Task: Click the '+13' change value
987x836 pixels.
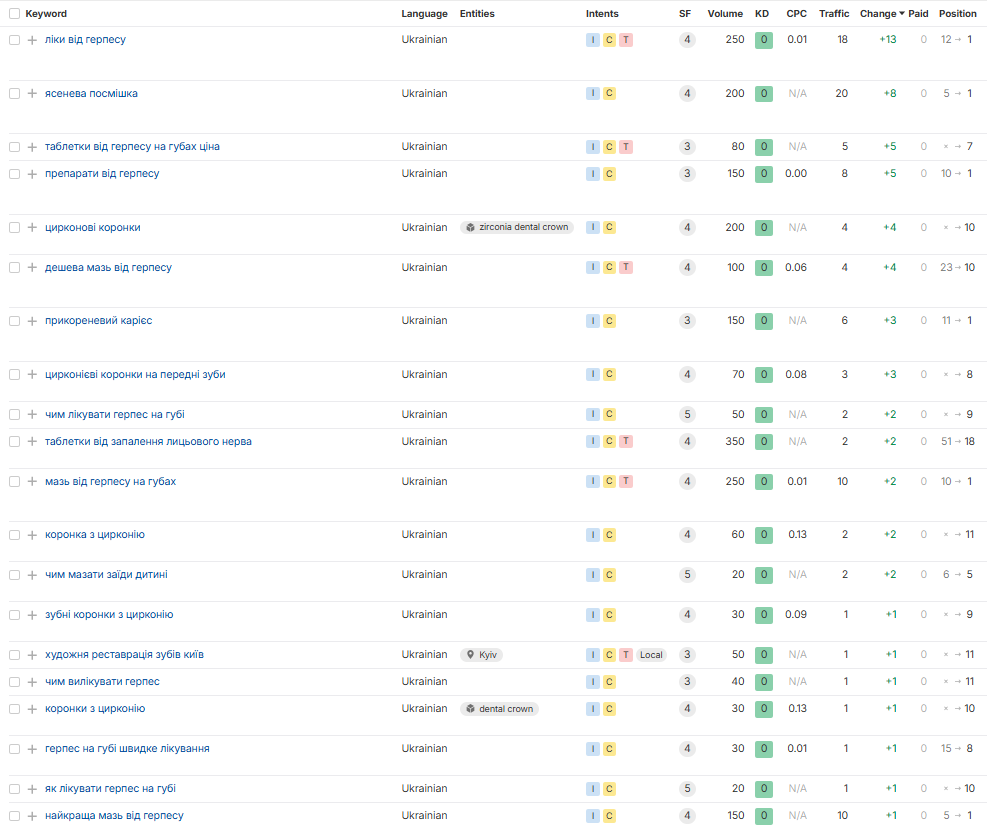Action: coord(888,40)
